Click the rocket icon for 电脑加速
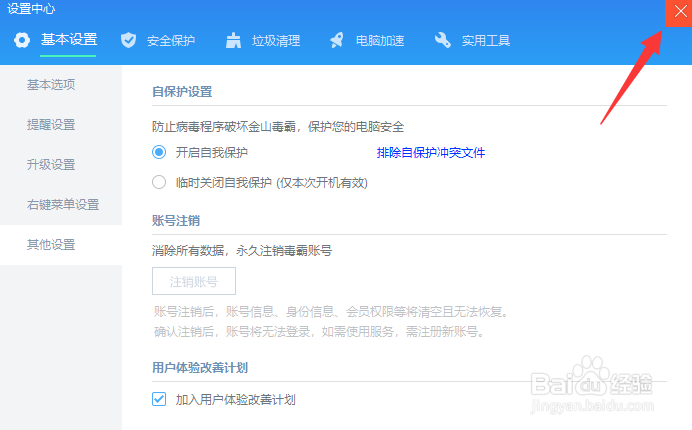The height and width of the screenshot is (430, 692). (x=337, y=40)
